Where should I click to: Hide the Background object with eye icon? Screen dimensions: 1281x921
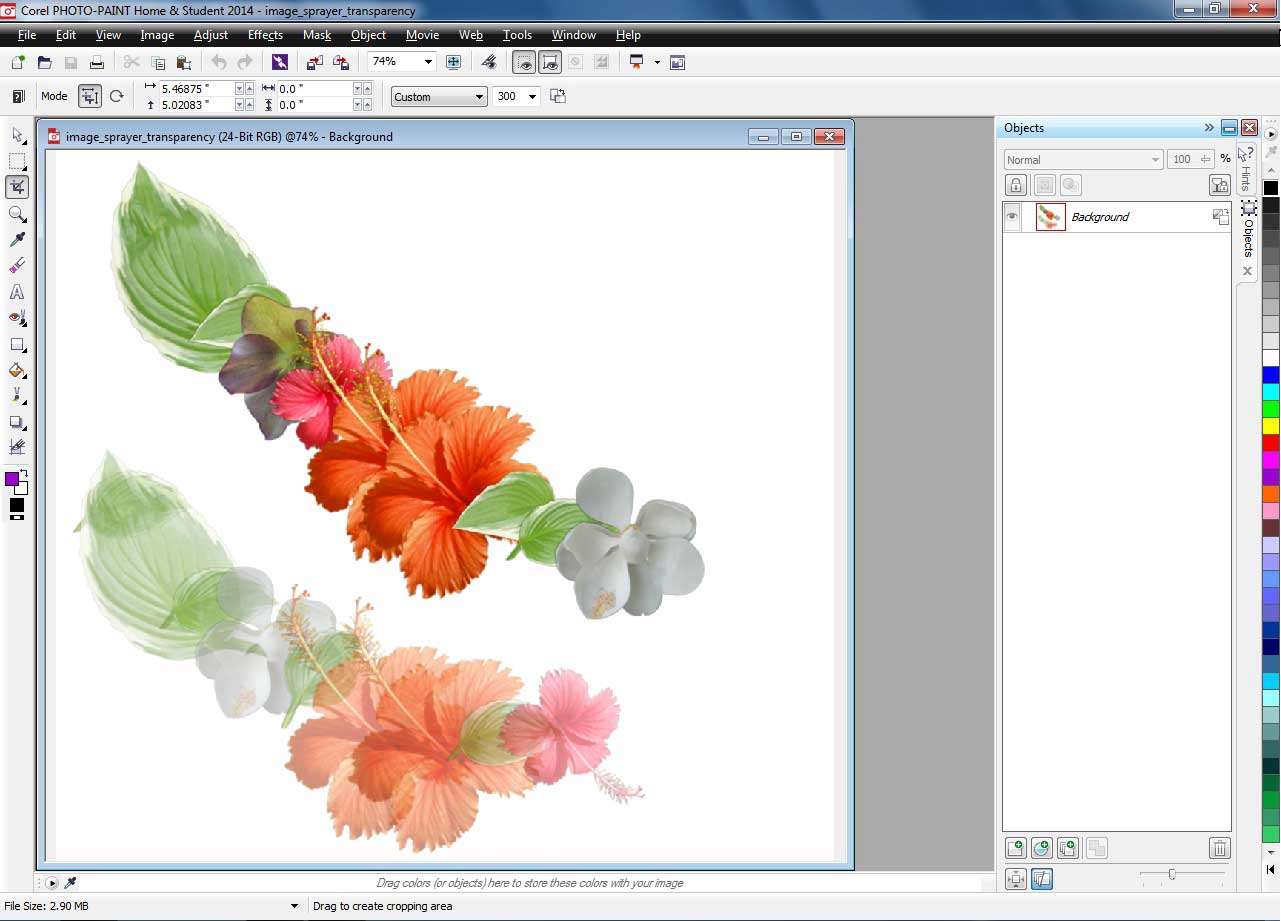click(1013, 217)
